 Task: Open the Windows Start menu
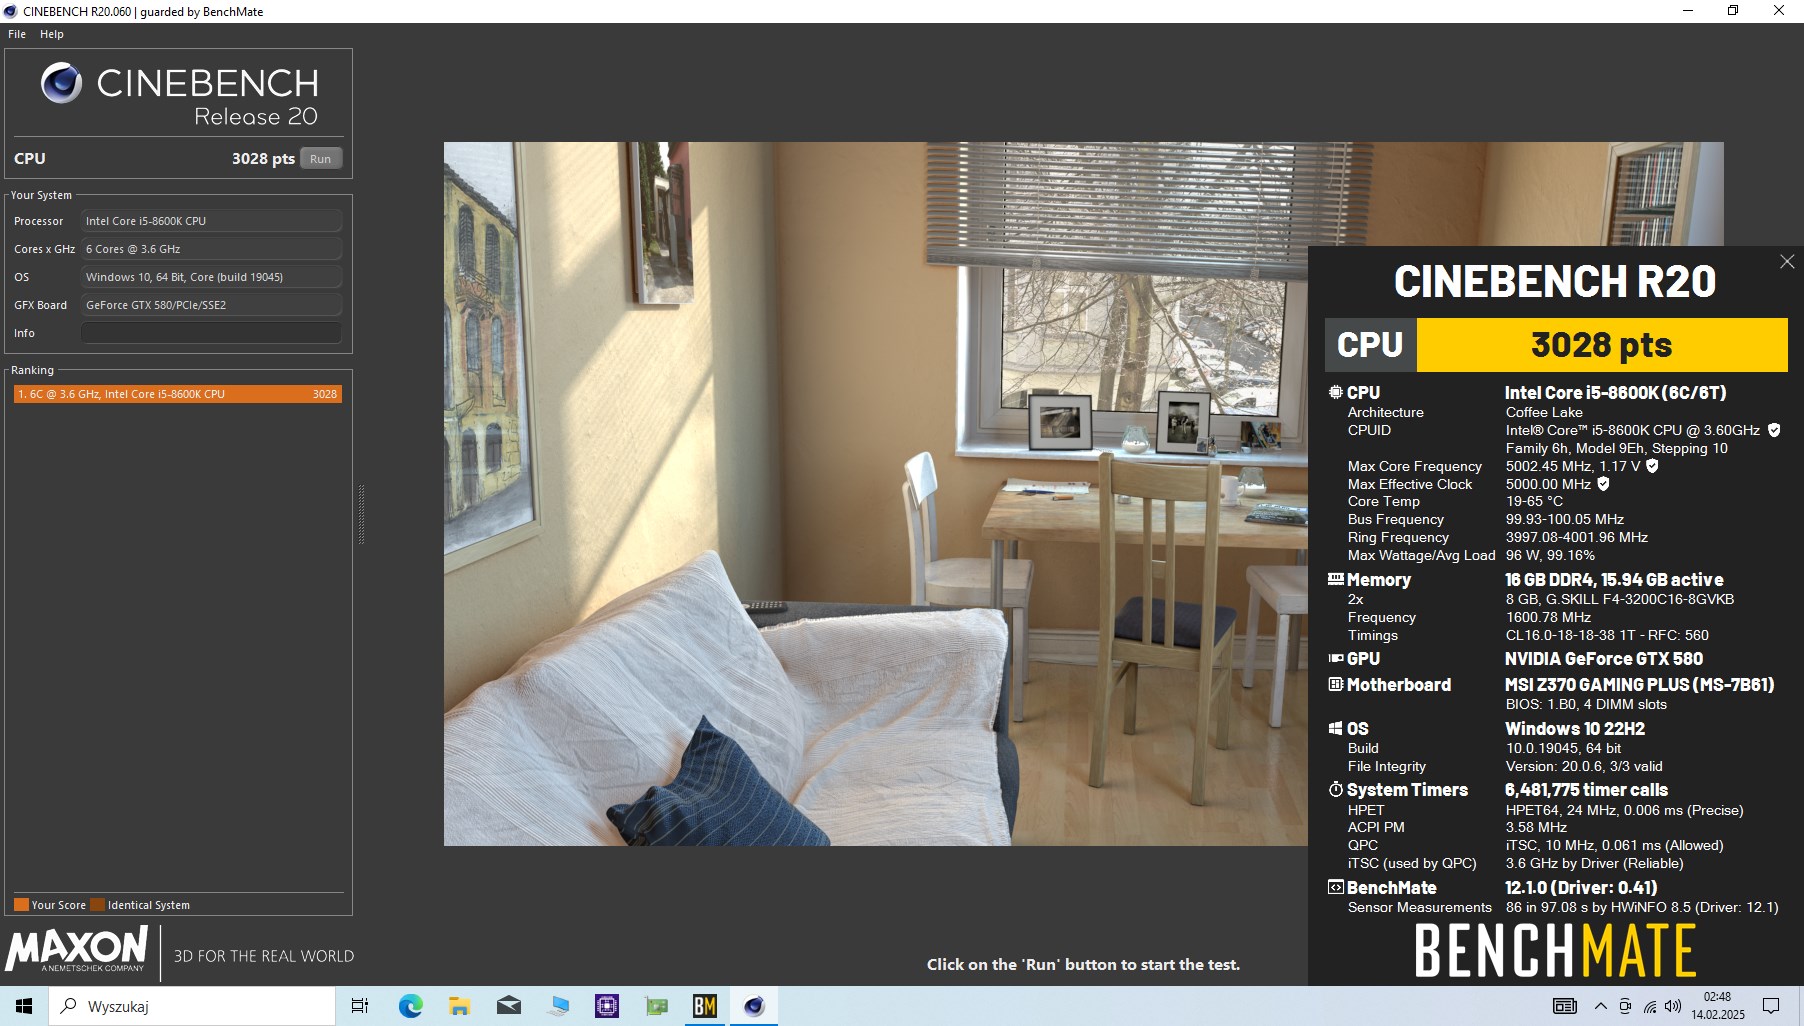24,1006
